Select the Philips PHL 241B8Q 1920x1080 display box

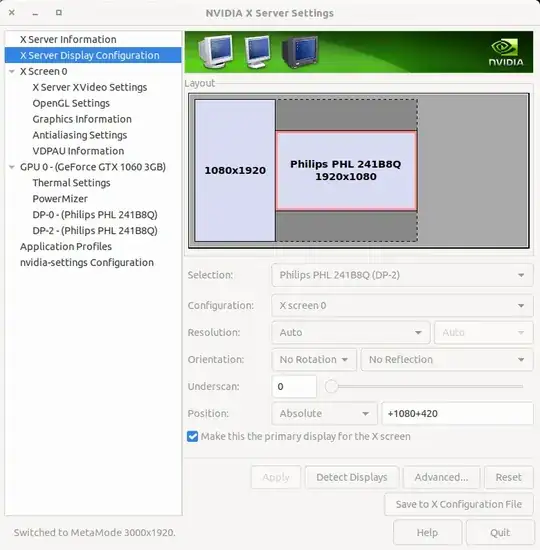tap(346, 171)
